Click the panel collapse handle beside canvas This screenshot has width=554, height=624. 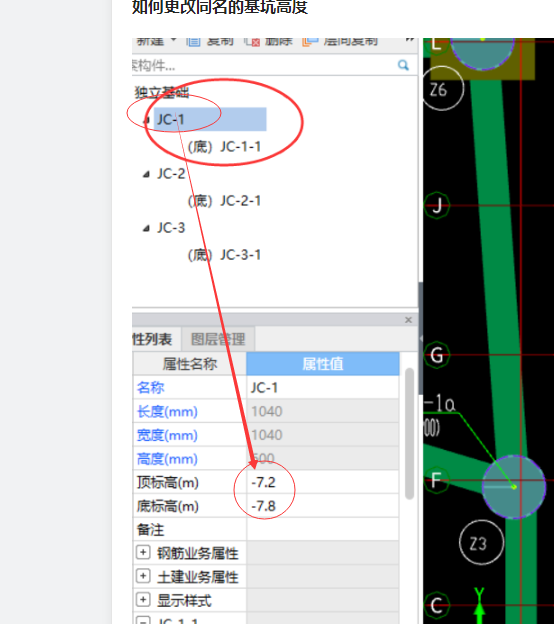[421, 338]
